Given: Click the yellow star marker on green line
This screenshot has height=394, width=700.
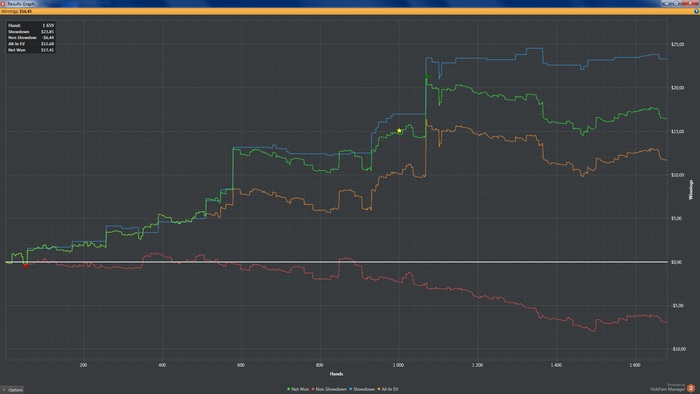Looking at the screenshot, I should pyautogui.click(x=399, y=131).
